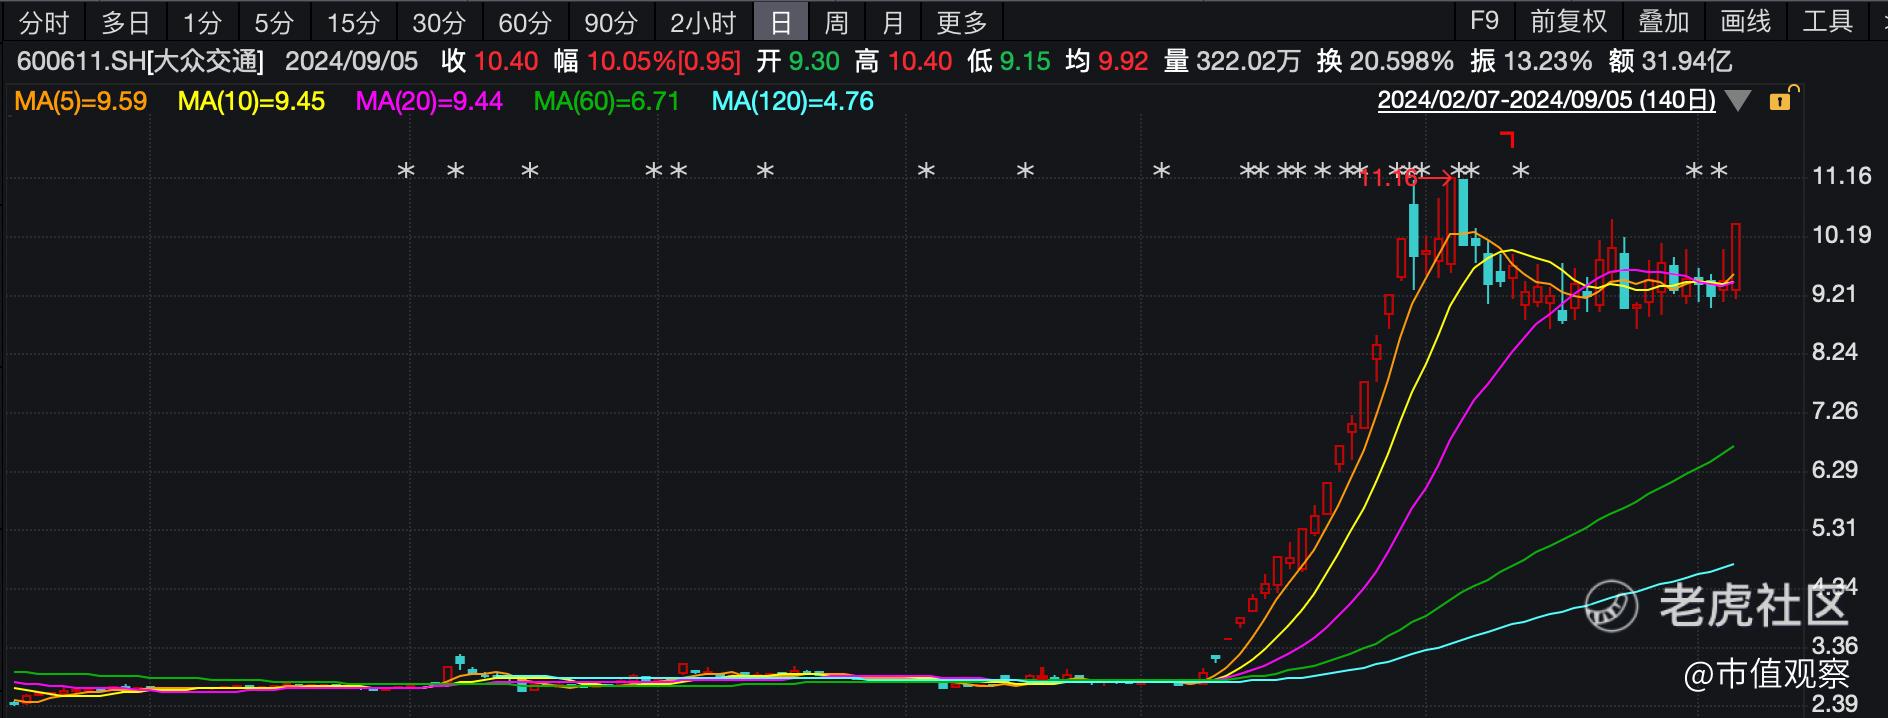Viewport: 1888px width, 718px height.
Task: Click the 叠加 overlay button
Action: [x=1664, y=20]
